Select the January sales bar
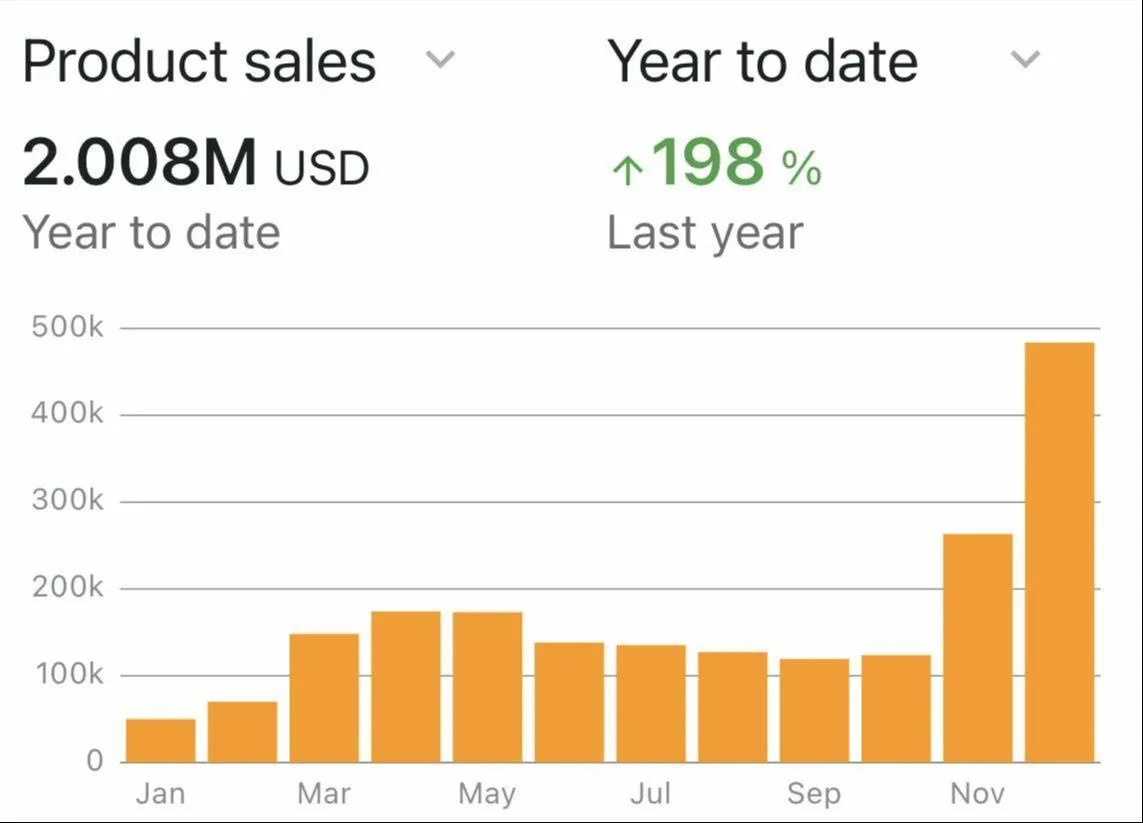 click(161, 740)
